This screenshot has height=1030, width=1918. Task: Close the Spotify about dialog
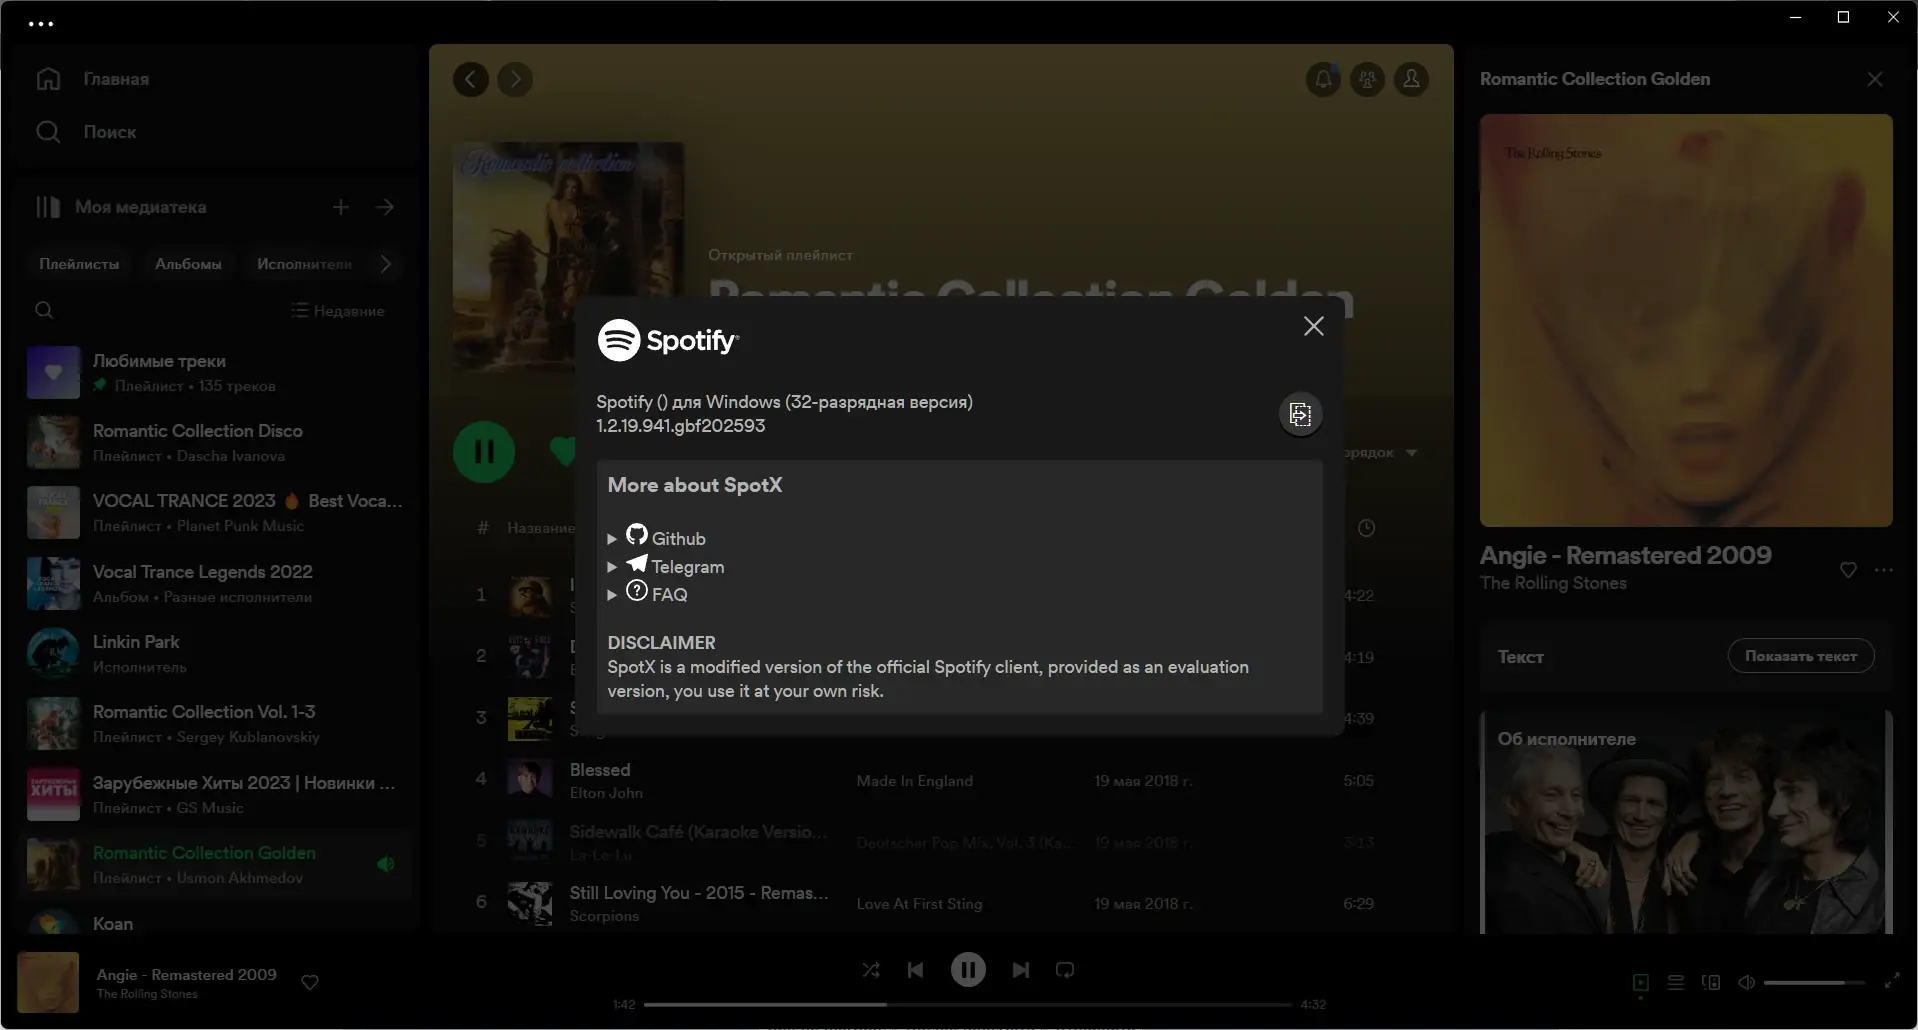coord(1314,326)
